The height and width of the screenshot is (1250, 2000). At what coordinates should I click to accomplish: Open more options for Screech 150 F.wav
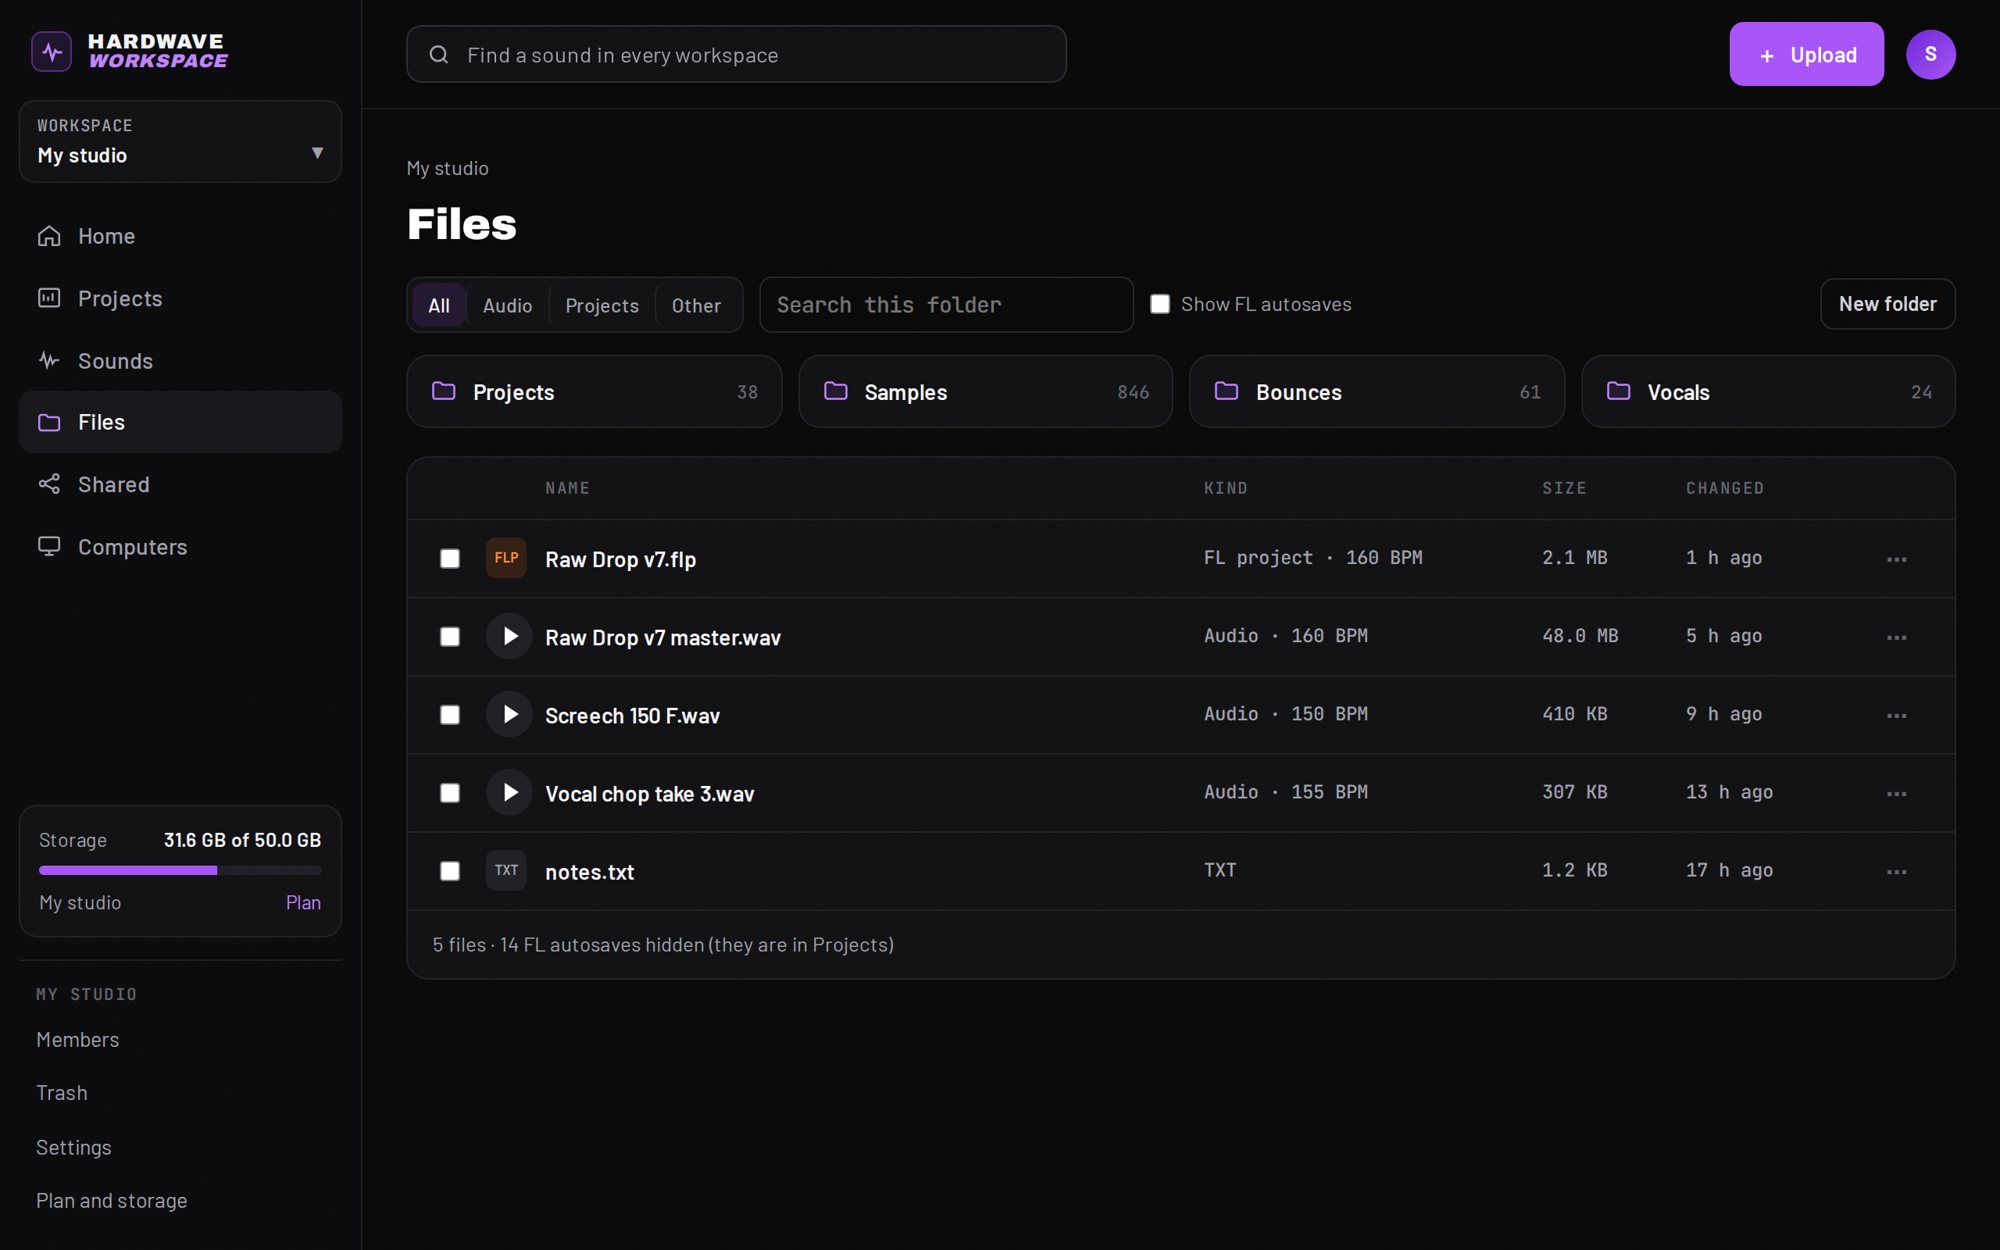point(1896,715)
